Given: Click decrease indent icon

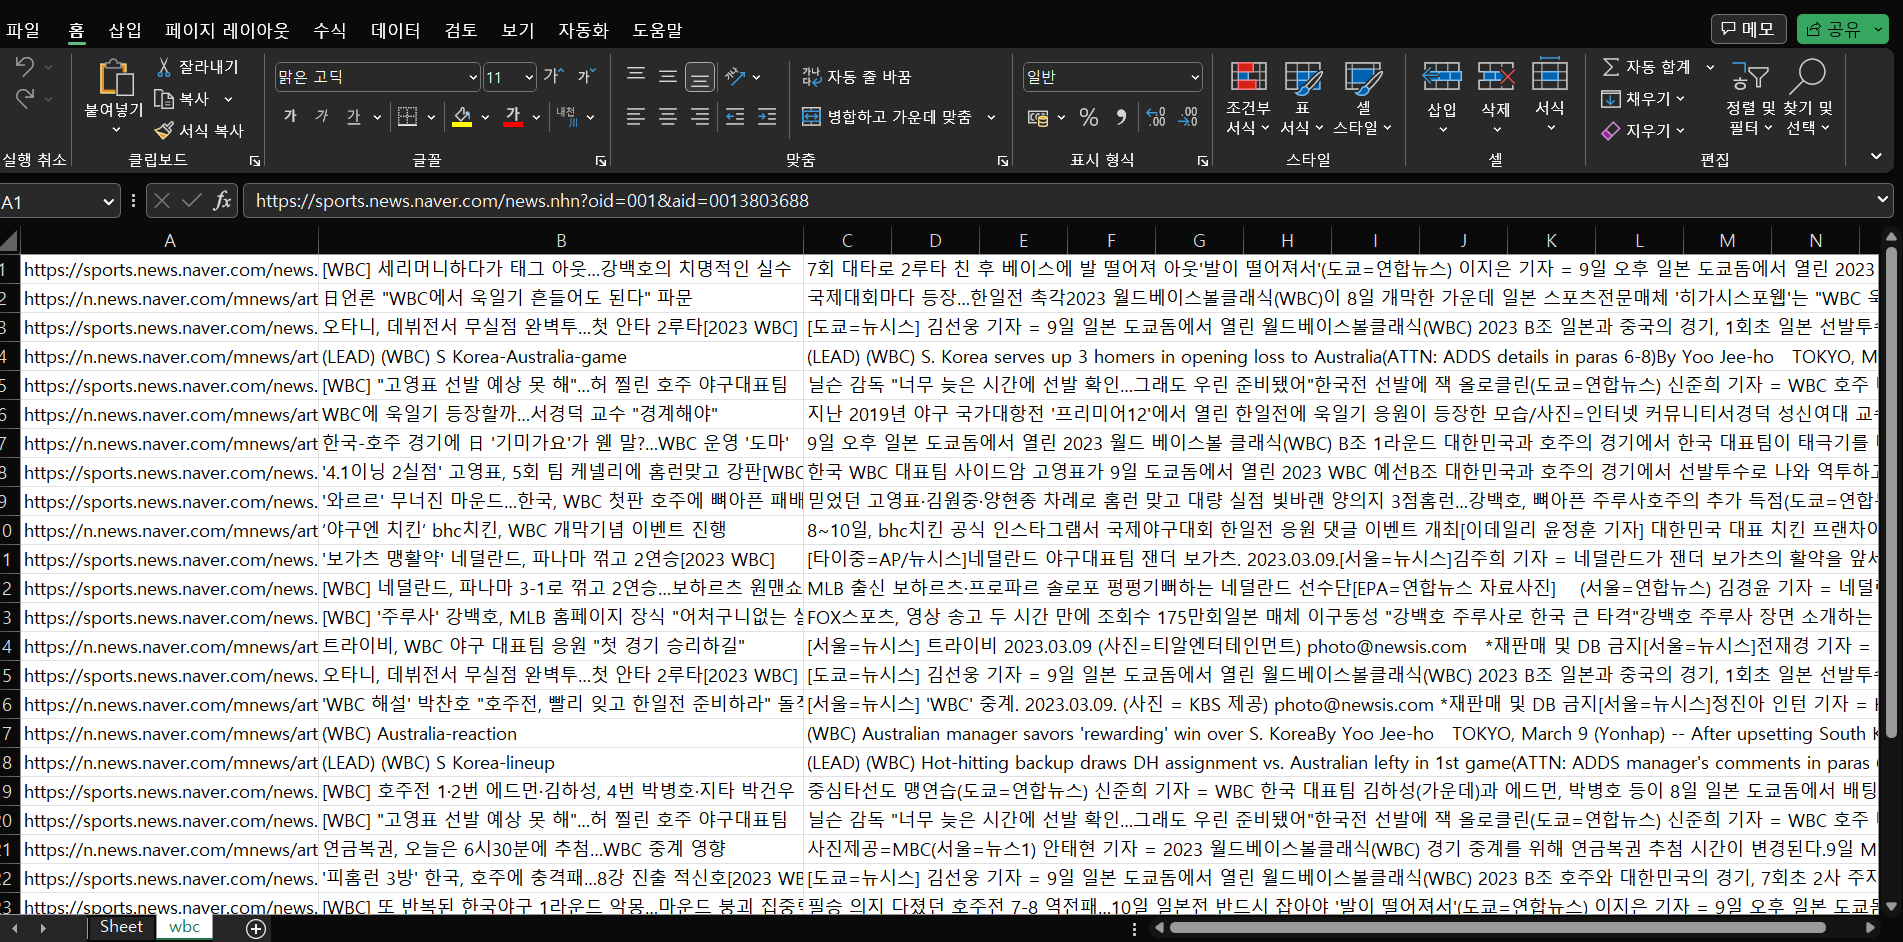Looking at the screenshot, I should [x=735, y=117].
